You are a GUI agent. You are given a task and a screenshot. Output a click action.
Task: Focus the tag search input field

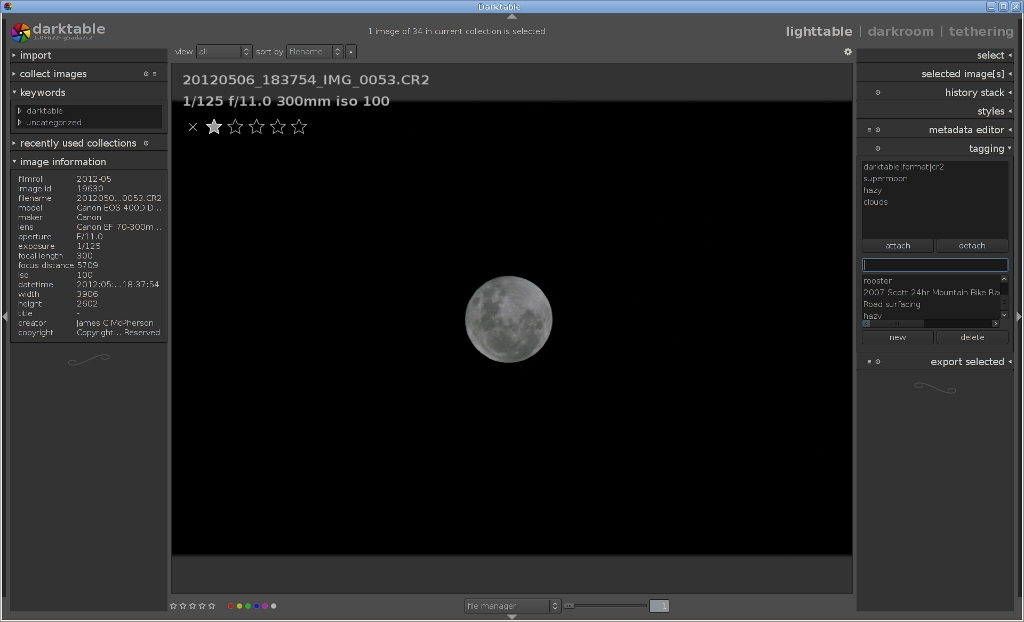coord(935,265)
